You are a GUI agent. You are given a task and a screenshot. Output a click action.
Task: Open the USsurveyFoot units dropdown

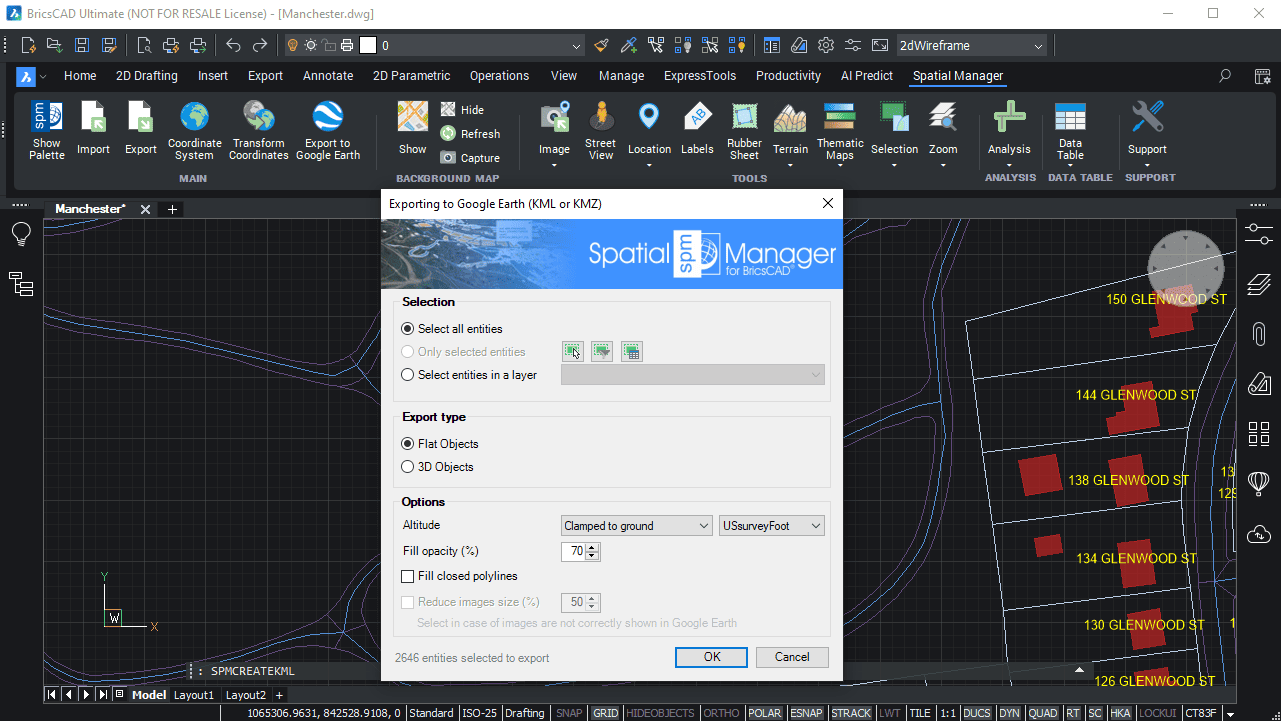772,526
